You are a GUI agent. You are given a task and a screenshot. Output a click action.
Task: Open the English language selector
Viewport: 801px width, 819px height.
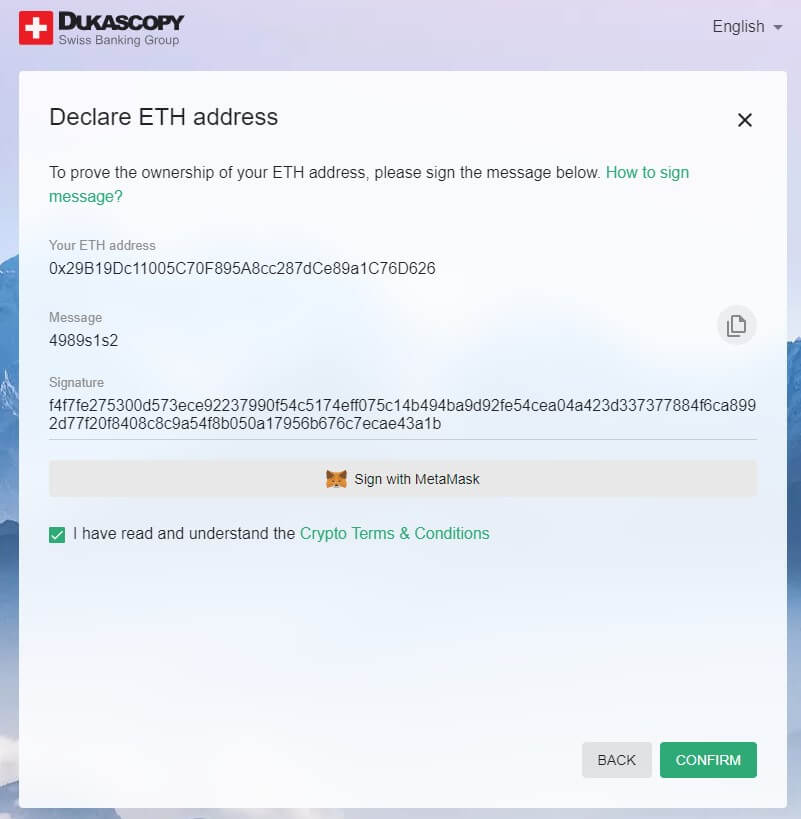click(747, 27)
